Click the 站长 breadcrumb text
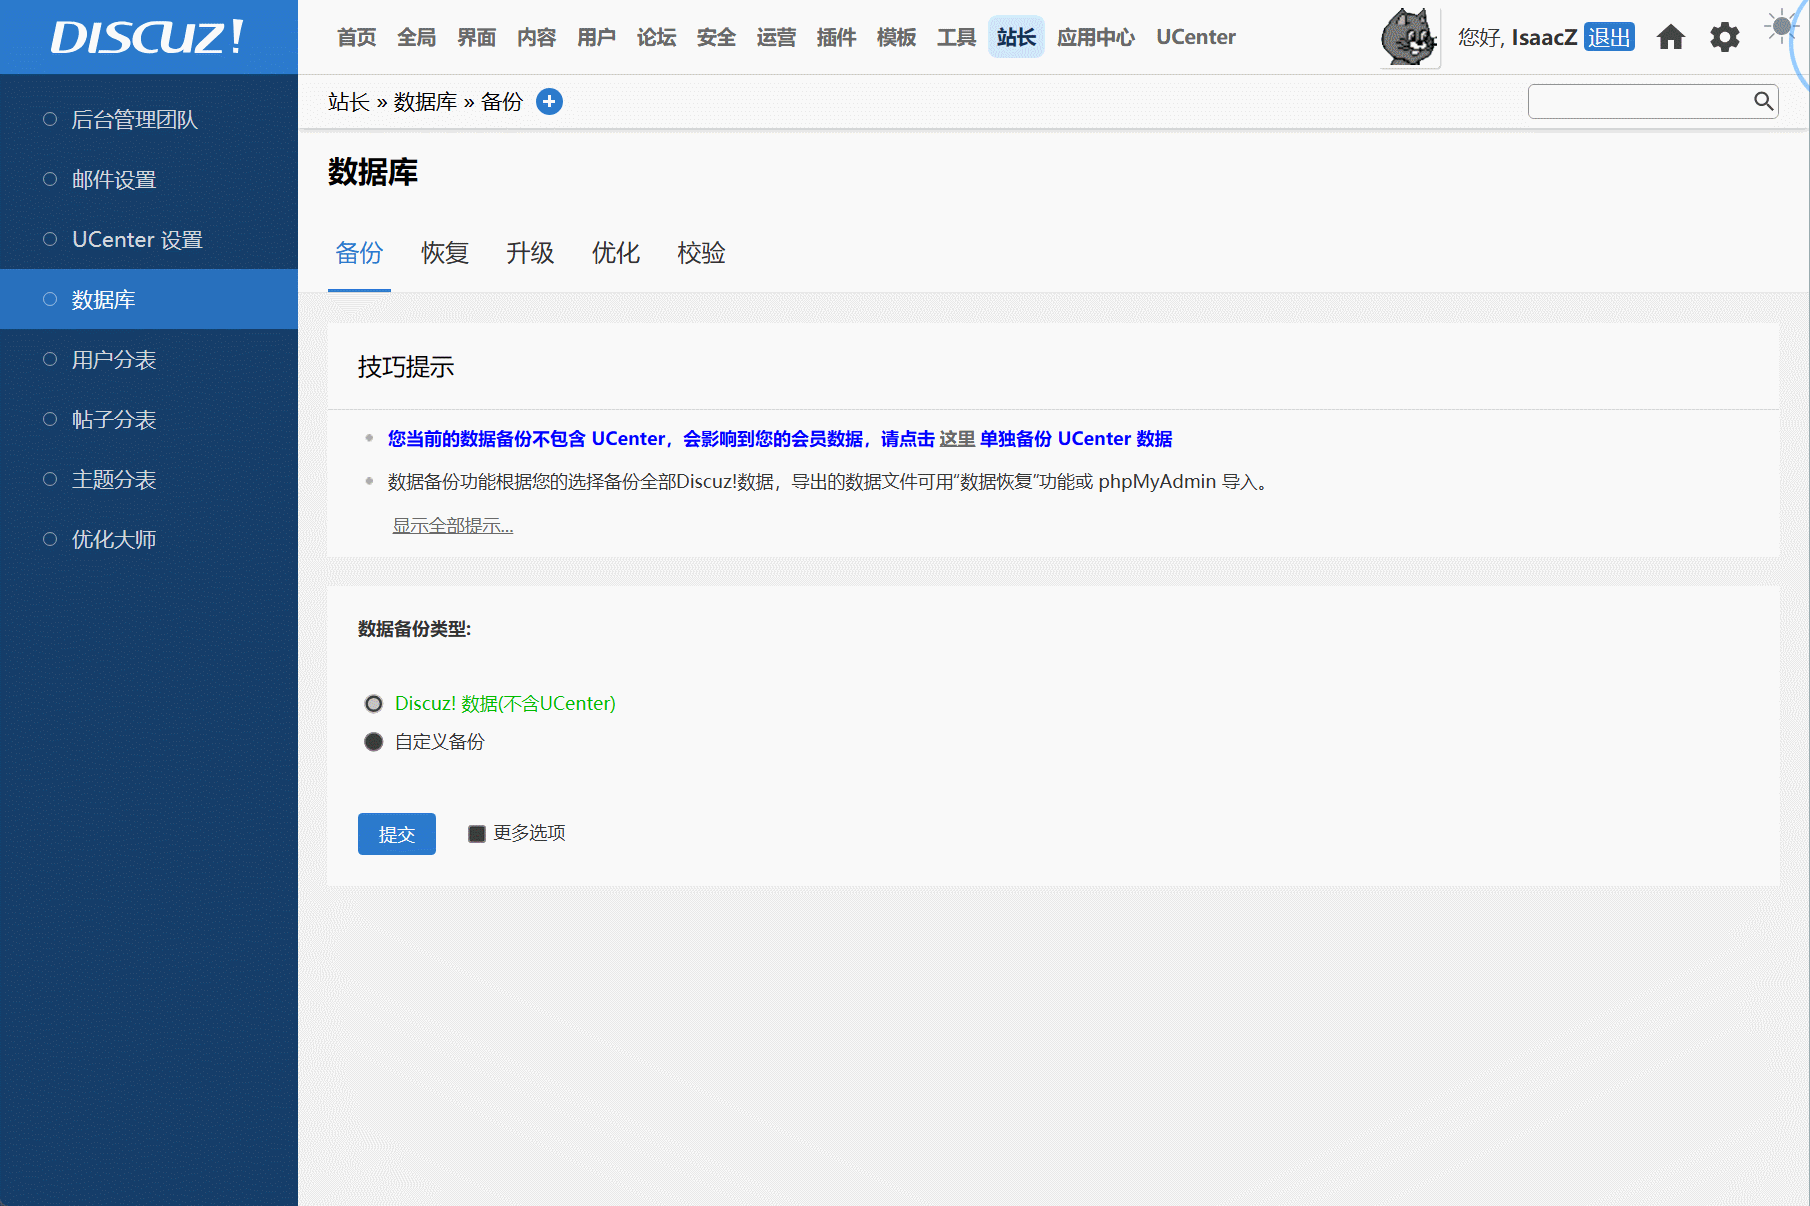The height and width of the screenshot is (1206, 1810). (x=349, y=102)
